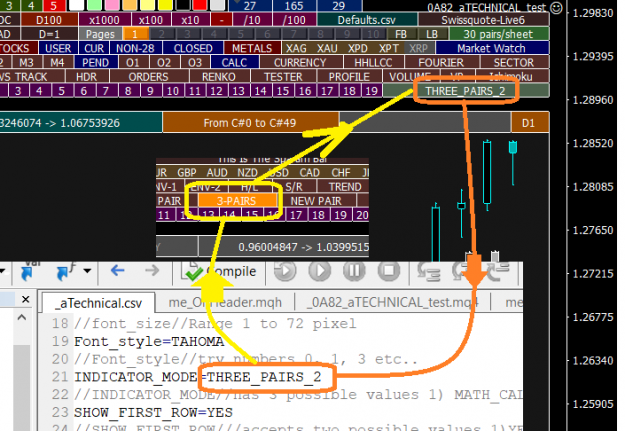625x431 pixels.
Task: Click the Go to function arrow icon
Action: coord(64,272)
